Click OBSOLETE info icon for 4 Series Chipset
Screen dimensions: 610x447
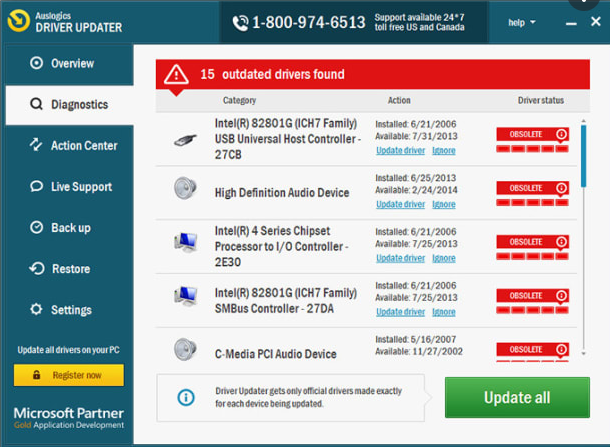click(x=561, y=242)
